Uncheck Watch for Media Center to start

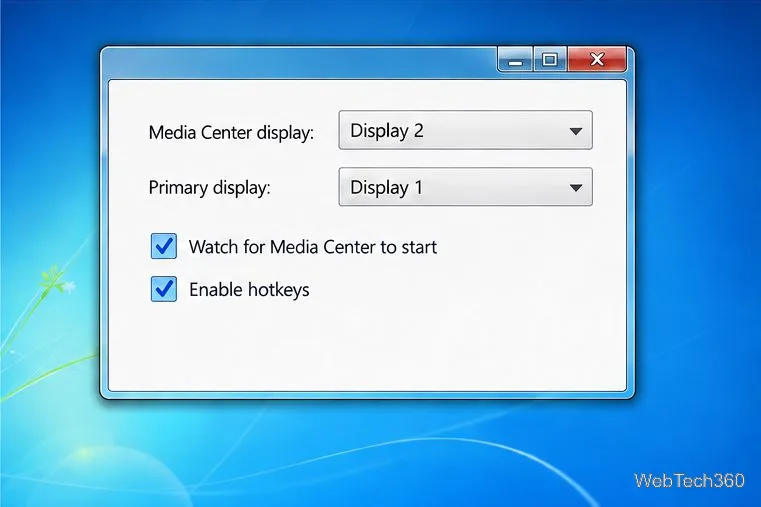click(x=164, y=246)
